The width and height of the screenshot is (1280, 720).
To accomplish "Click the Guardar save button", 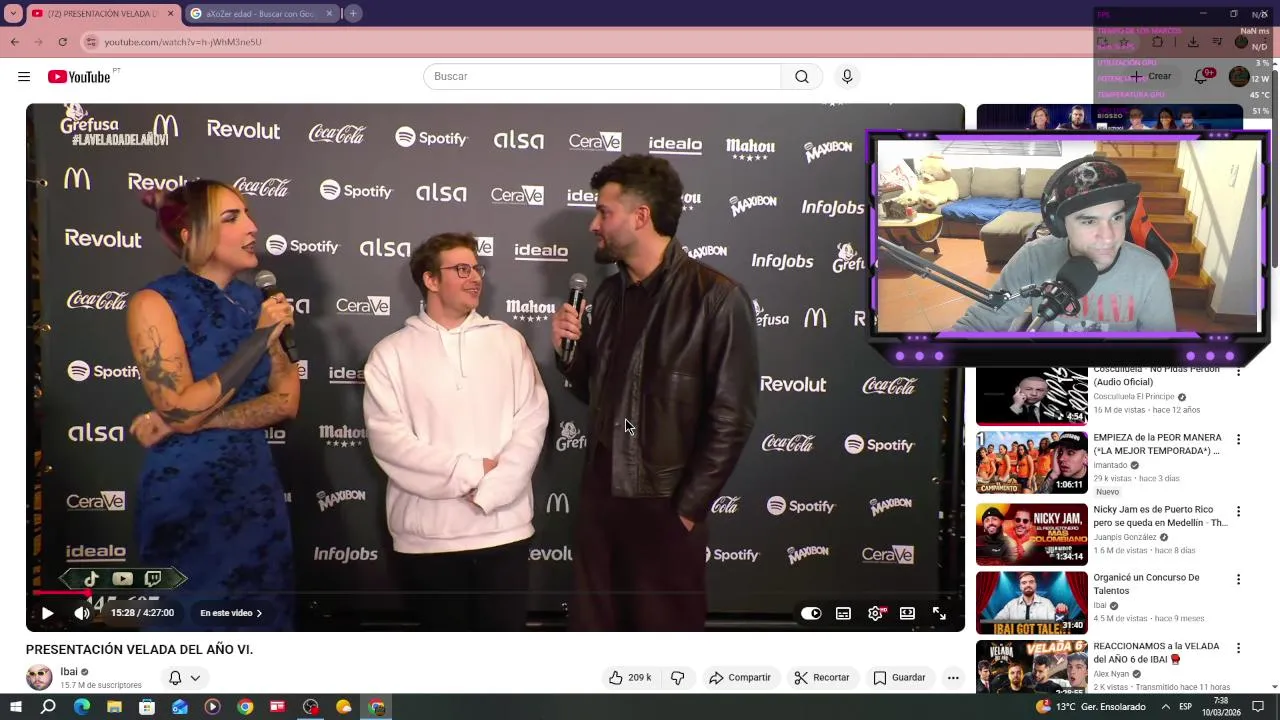I will tap(899, 678).
